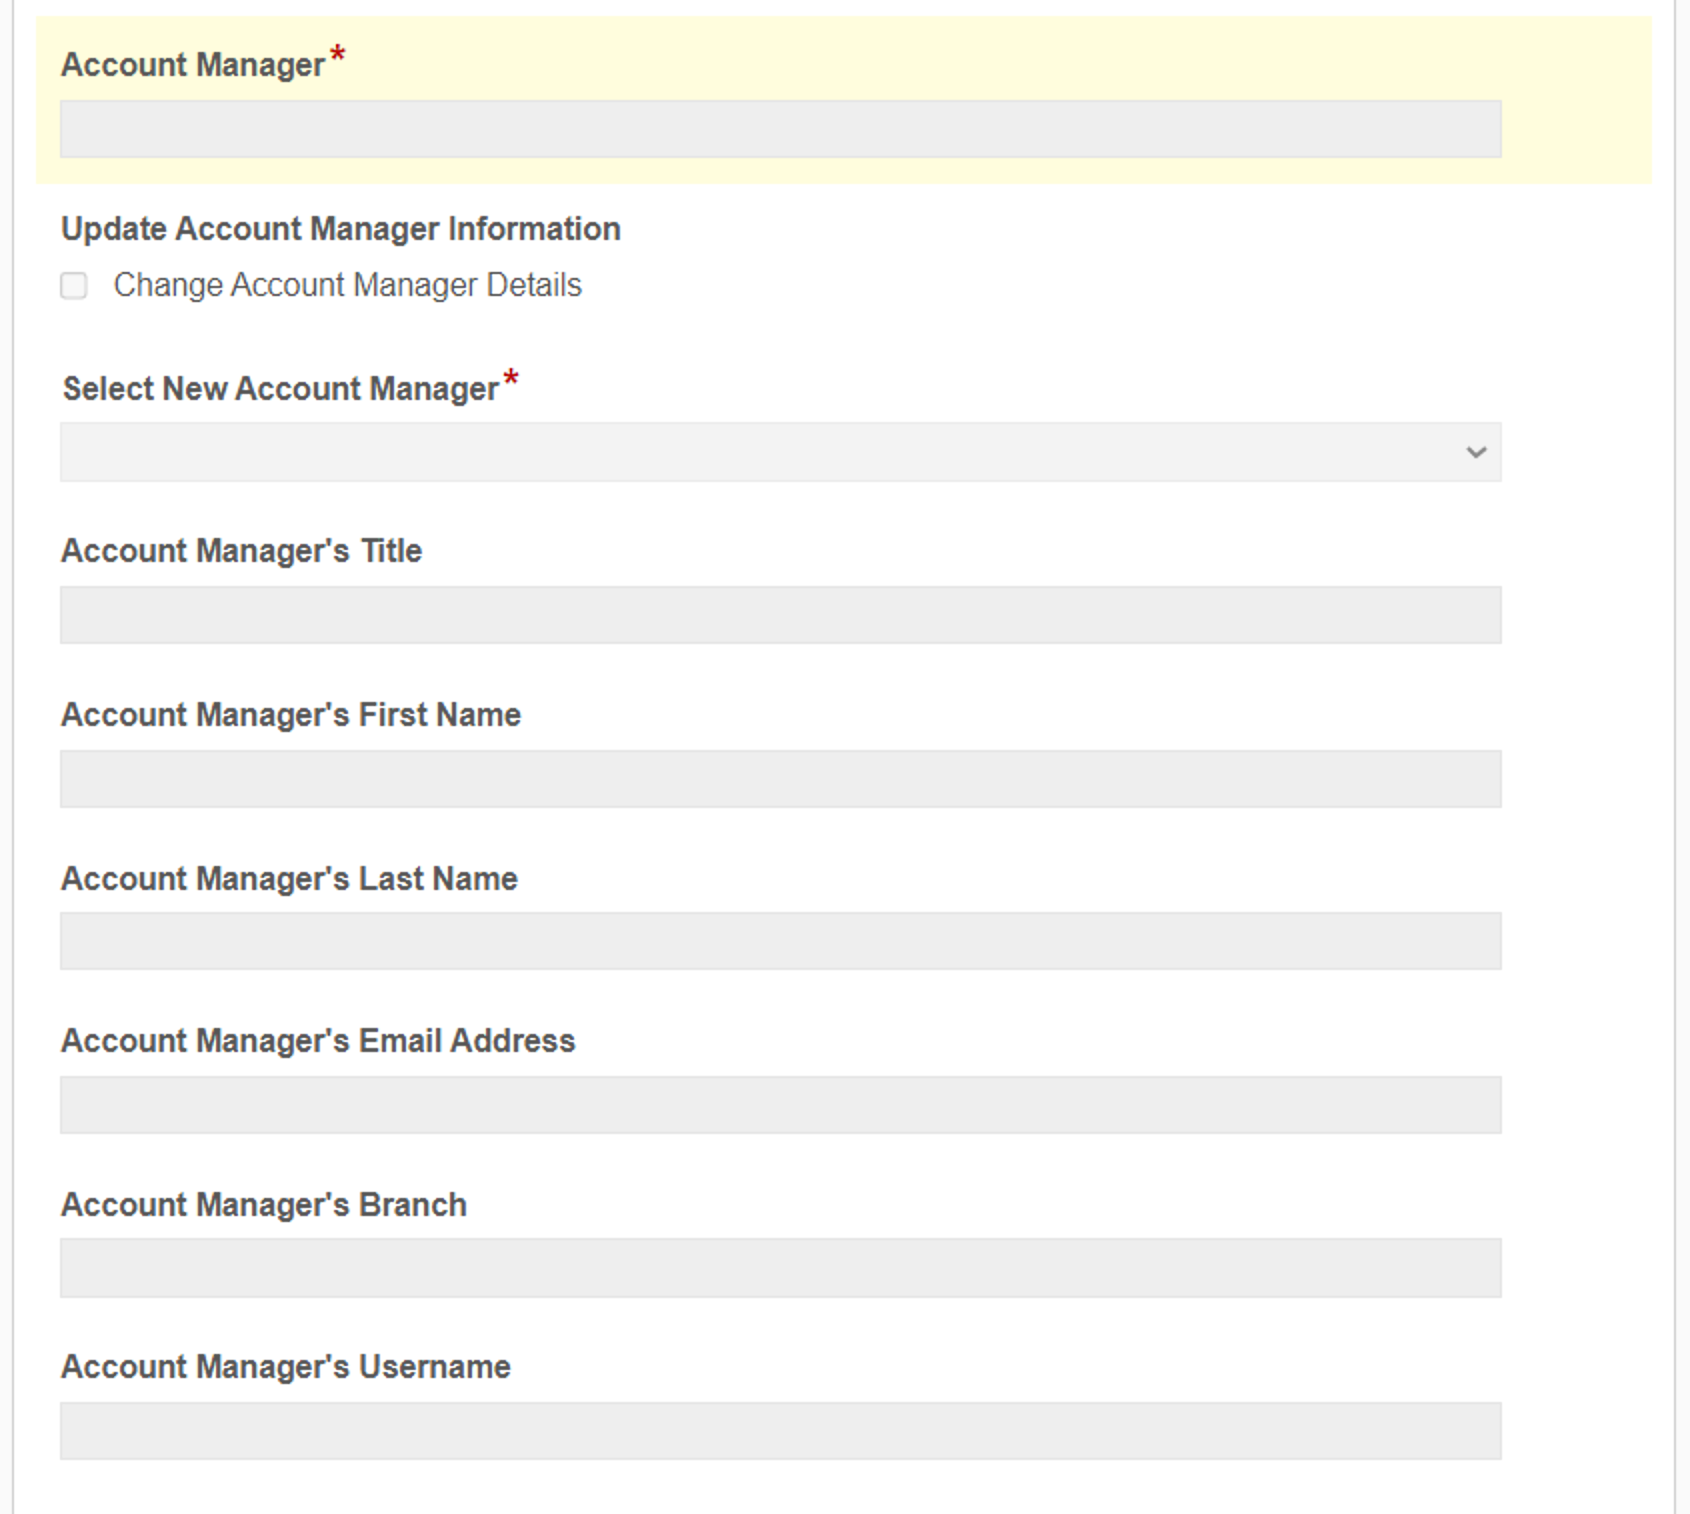Click the 'Account Manager's Username' label
Image resolution: width=1690 pixels, height=1514 pixels.
pos(286,1367)
